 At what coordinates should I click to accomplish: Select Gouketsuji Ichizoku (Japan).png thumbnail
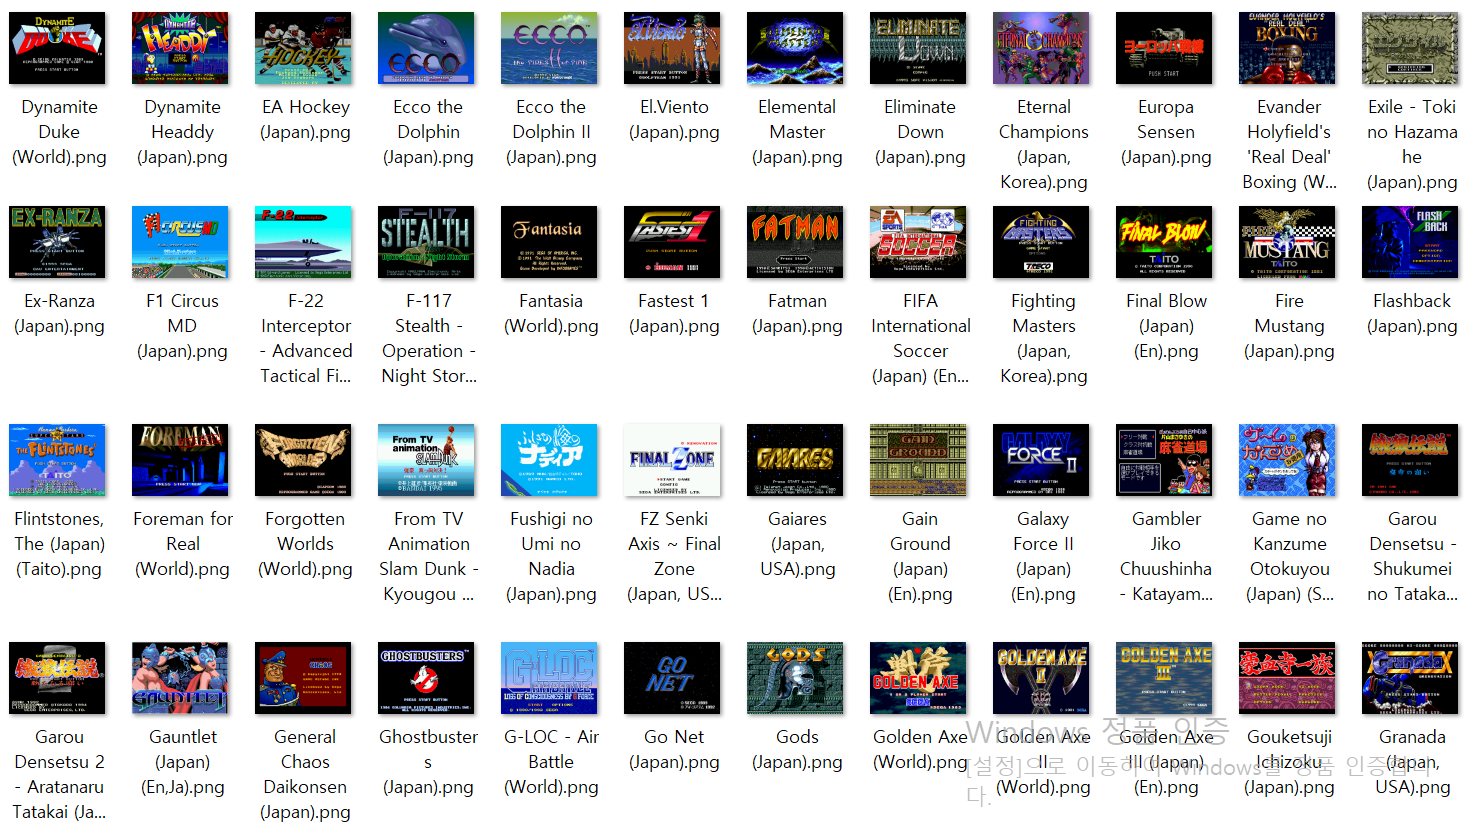coord(1287,678)
